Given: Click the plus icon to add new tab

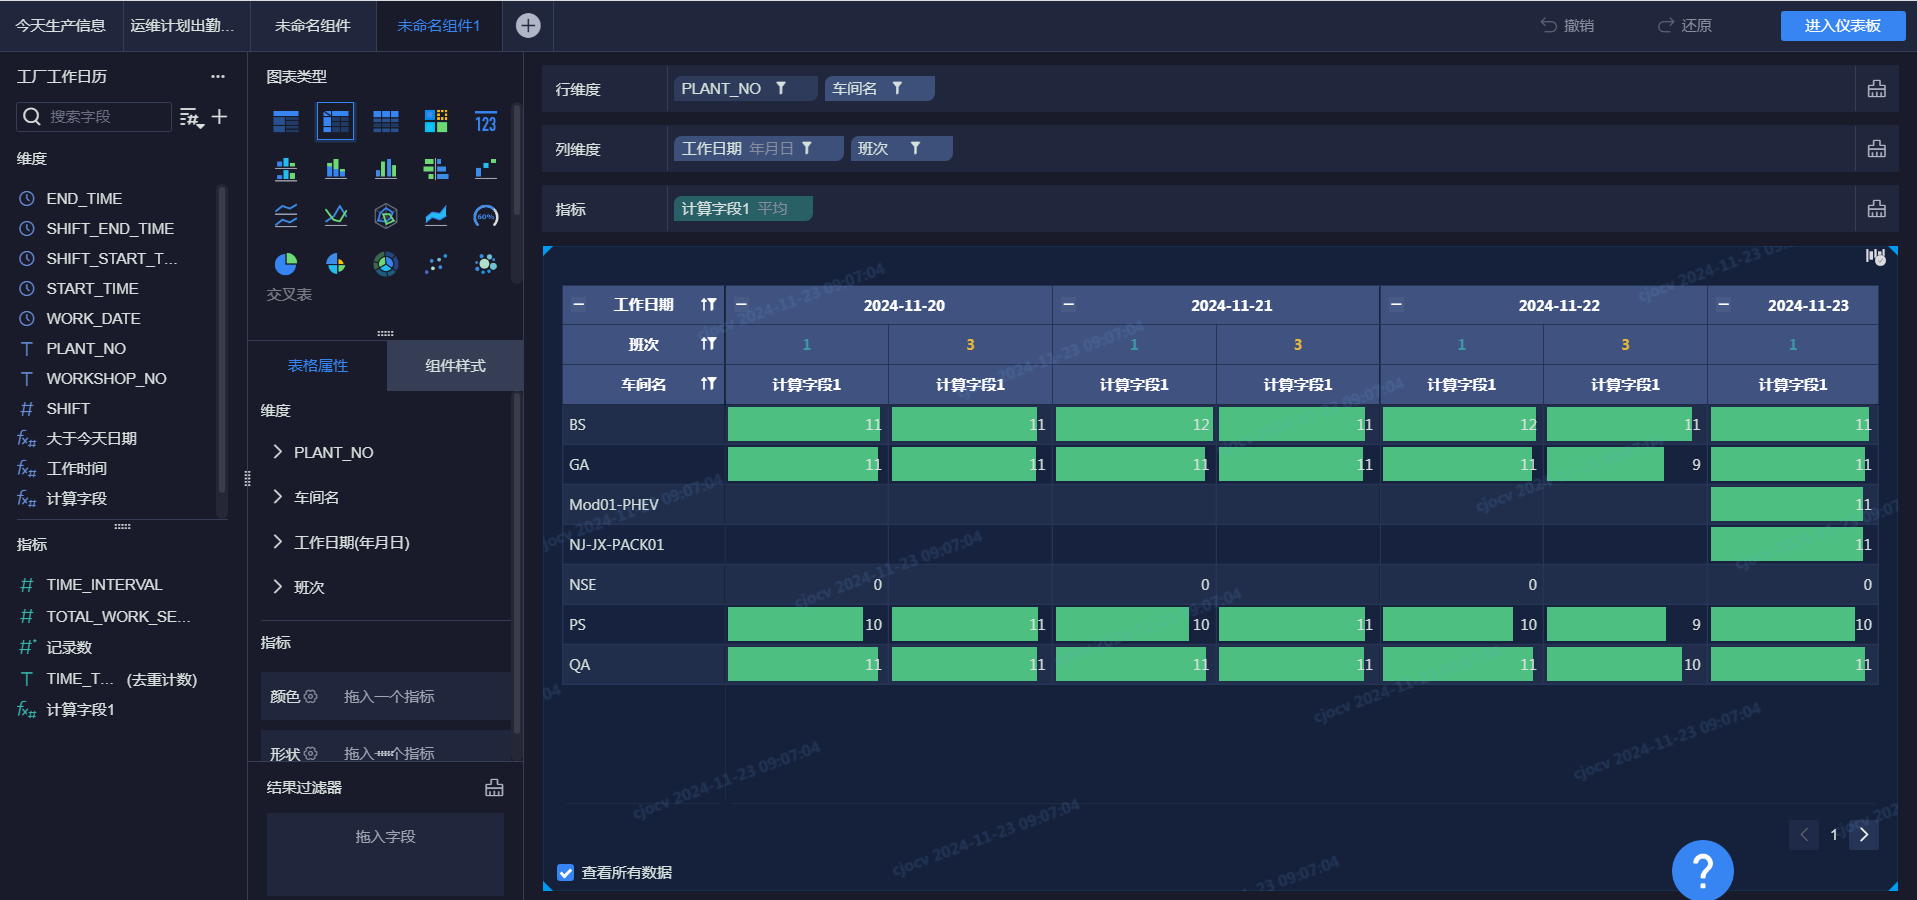Looking at the screenshot, I should point(528,26).
